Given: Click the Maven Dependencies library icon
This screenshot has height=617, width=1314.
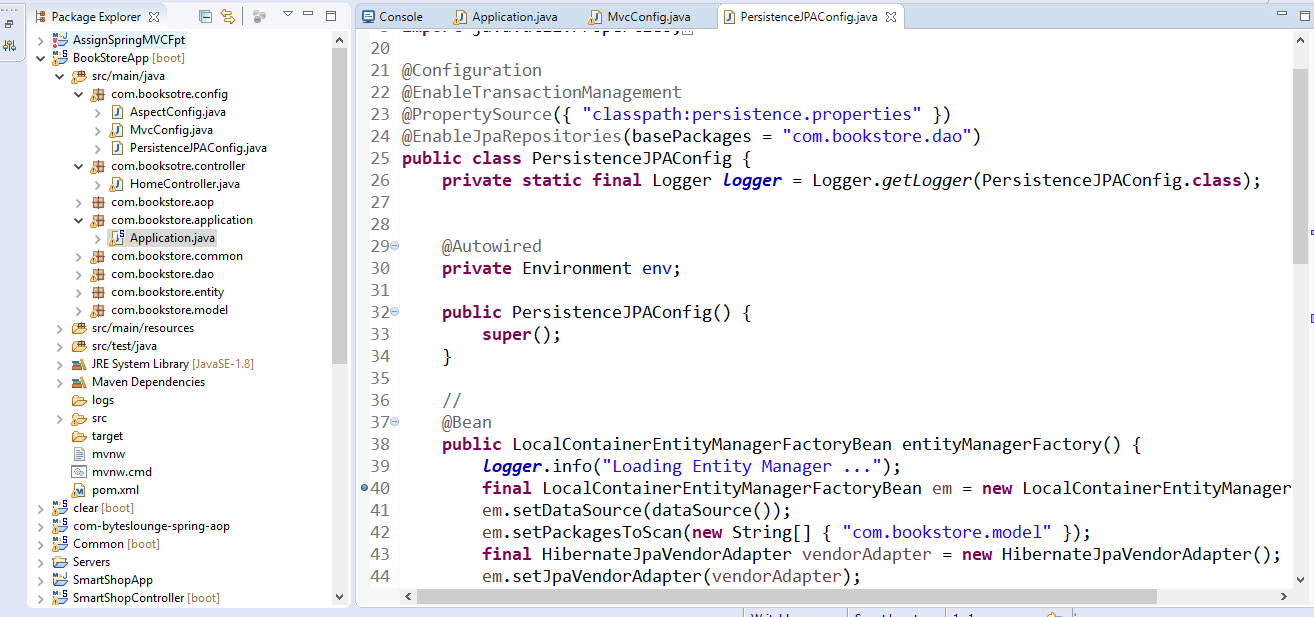Looking at the screenshot, I should [79, 382].
